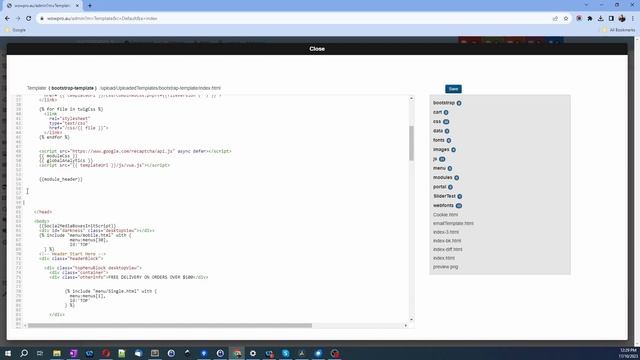The height and width of the screenshot is (360, 640).
Task: Open Cookie.html in the file list
Action: click(x=445, y=215)
